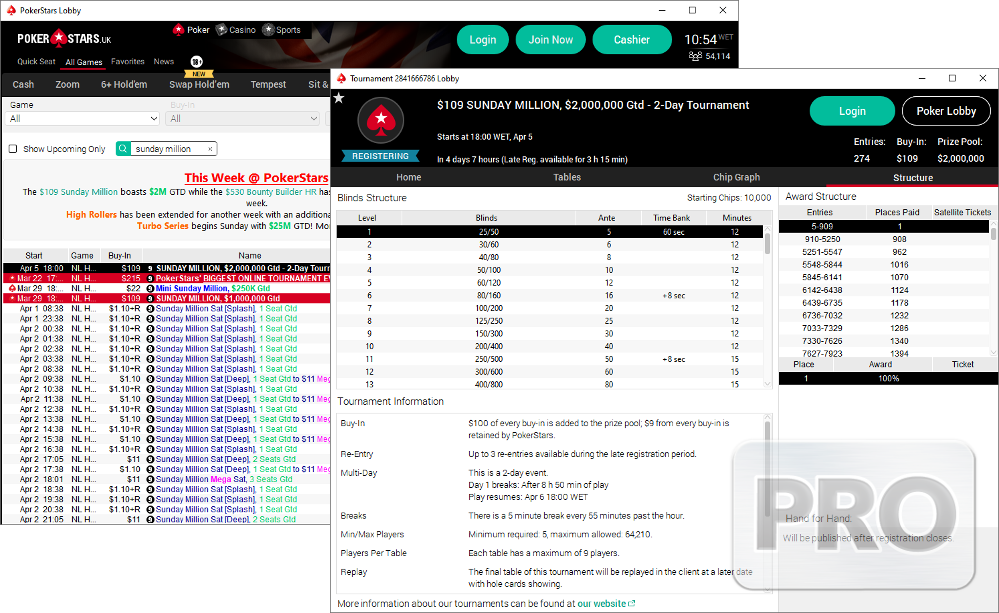Follow the our website link
The height and width of the screenshot is (613, 999).
[602, 603]
